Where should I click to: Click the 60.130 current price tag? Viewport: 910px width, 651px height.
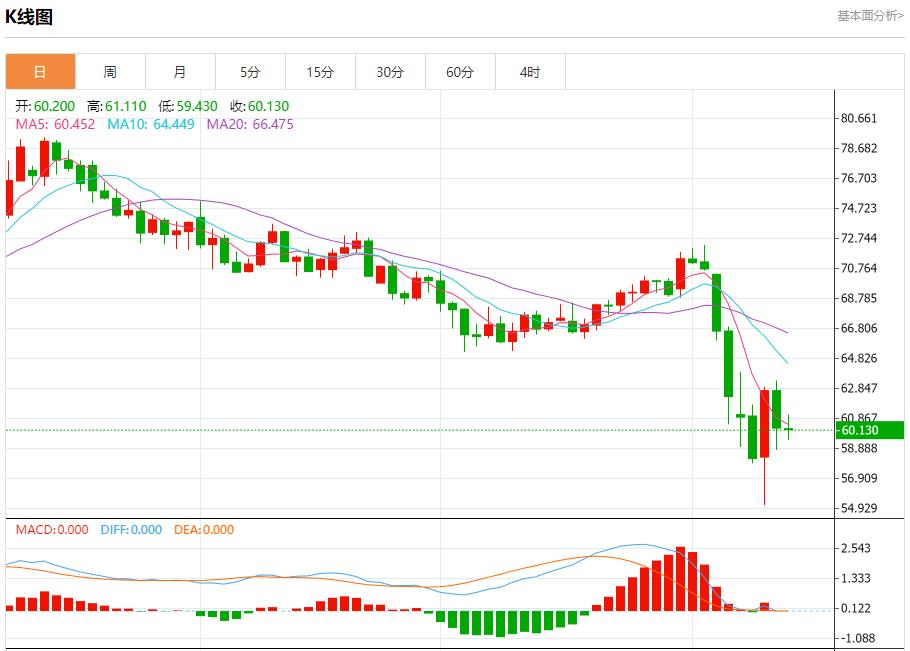(862, 428)
